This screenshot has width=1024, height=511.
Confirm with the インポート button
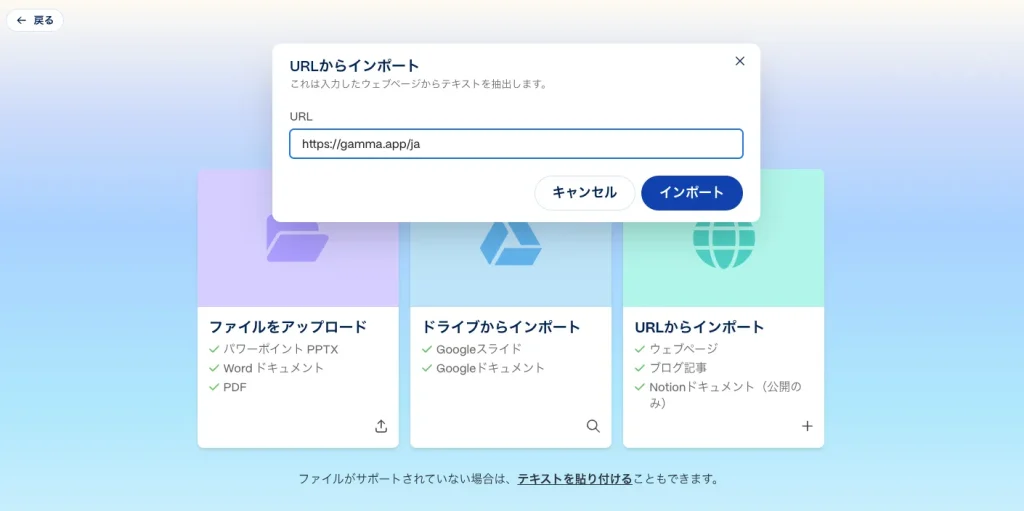[x=692, y=193]
